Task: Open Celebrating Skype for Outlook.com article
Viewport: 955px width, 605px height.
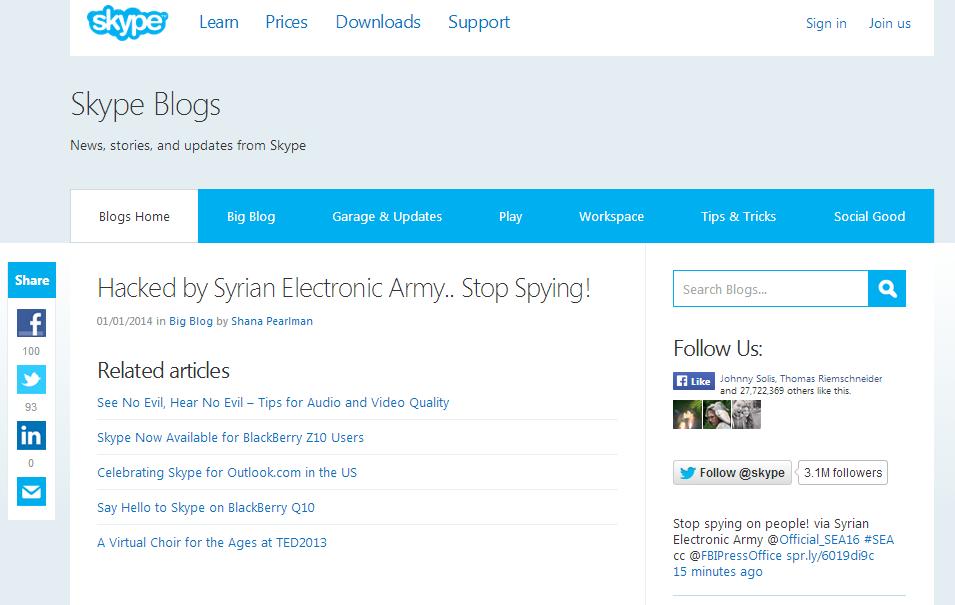Action: pos(227,473)
